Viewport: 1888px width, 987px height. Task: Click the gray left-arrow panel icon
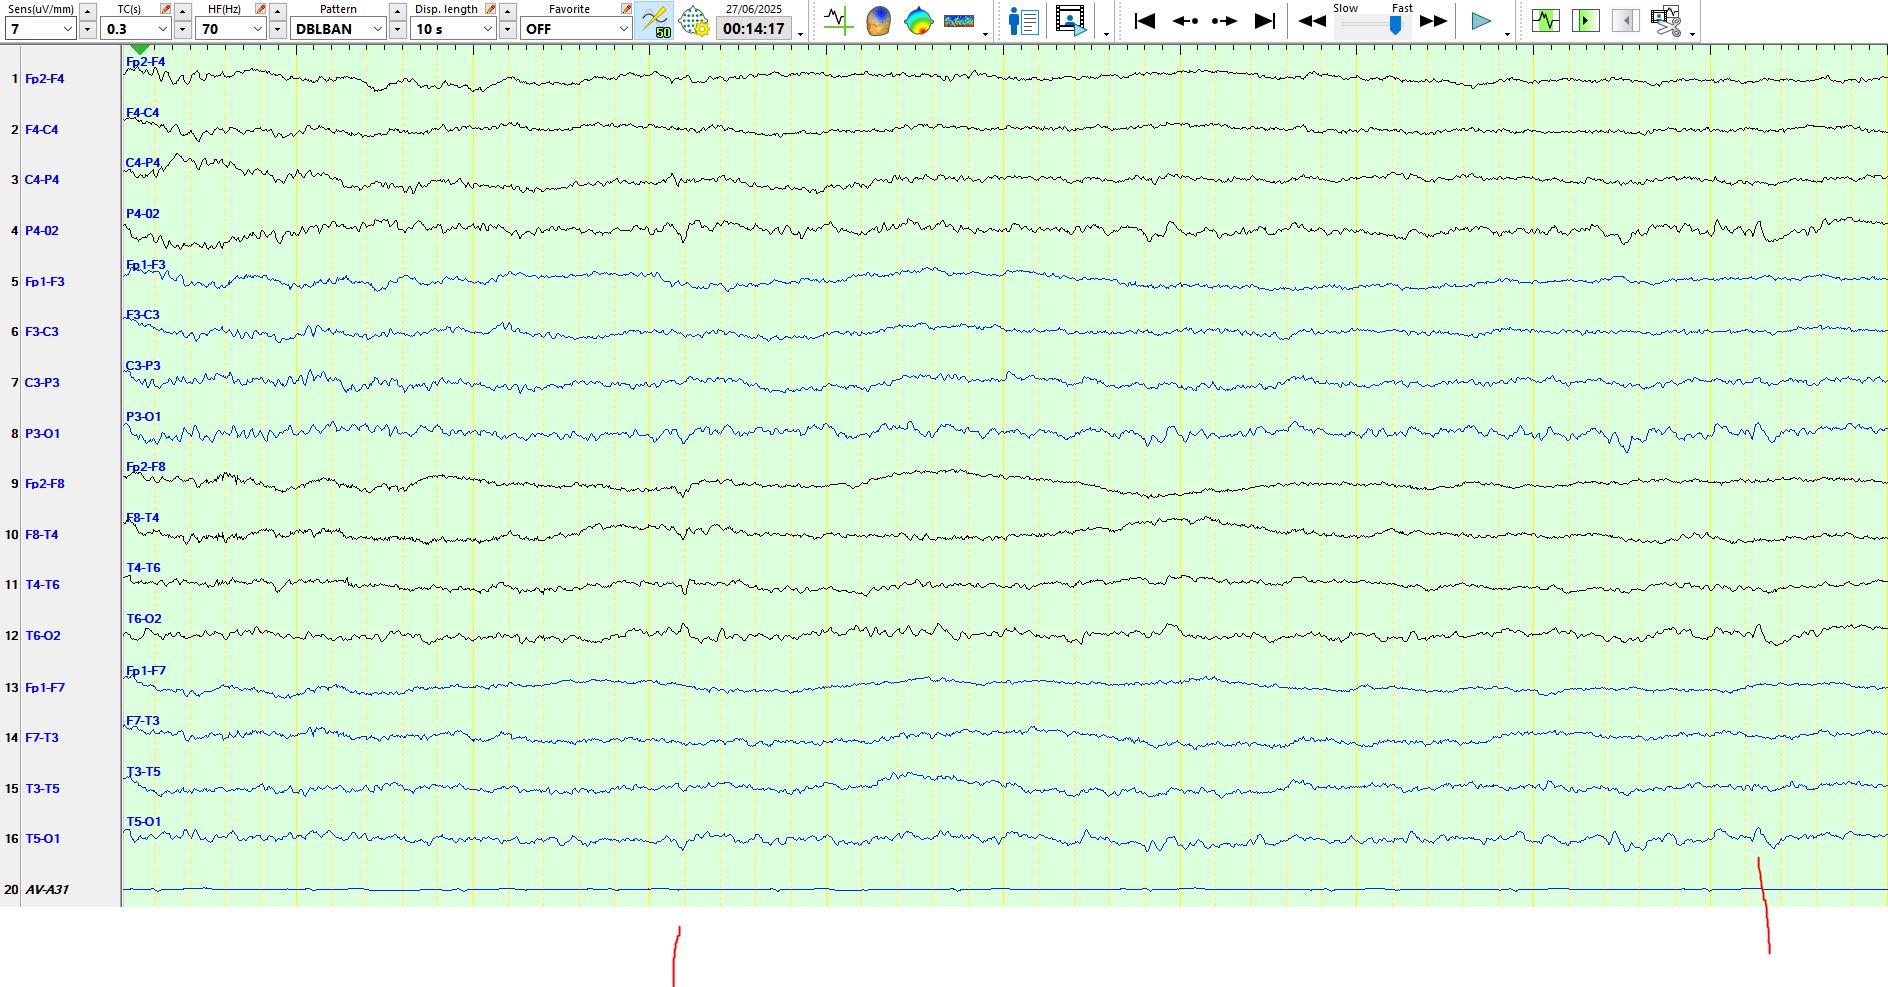(1625, 20)
